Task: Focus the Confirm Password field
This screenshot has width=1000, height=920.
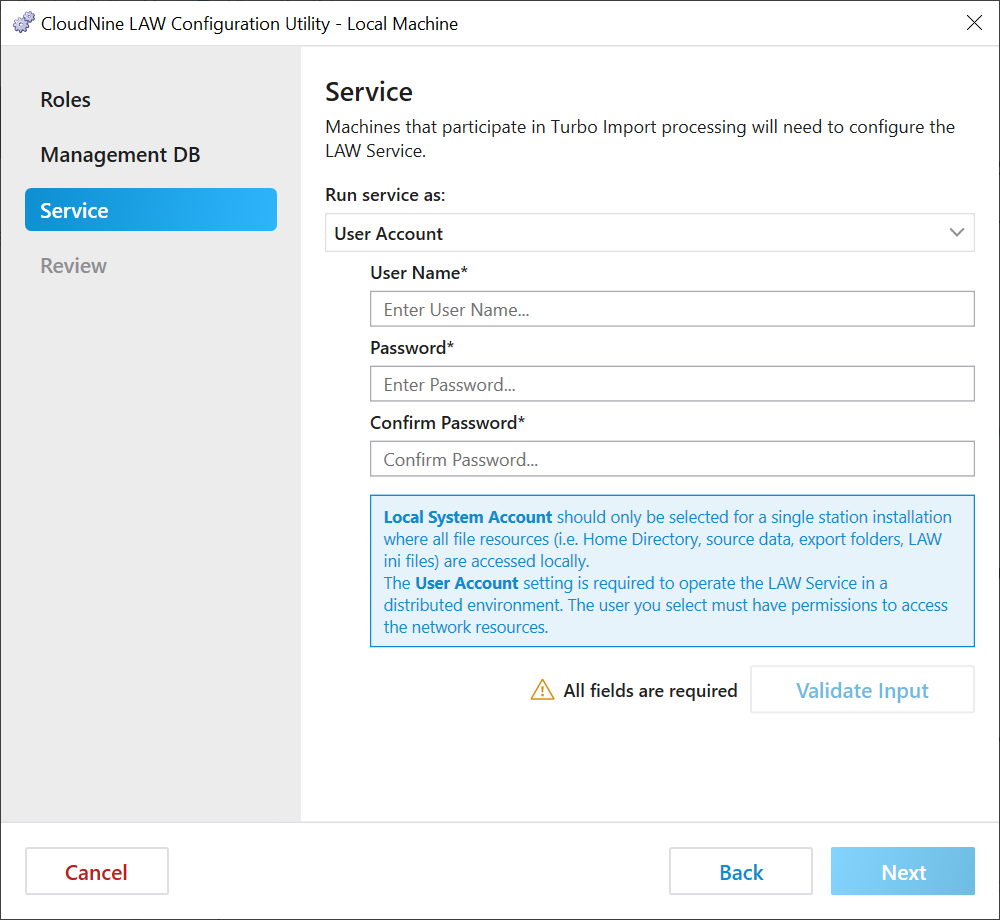Action: (672, 459)
